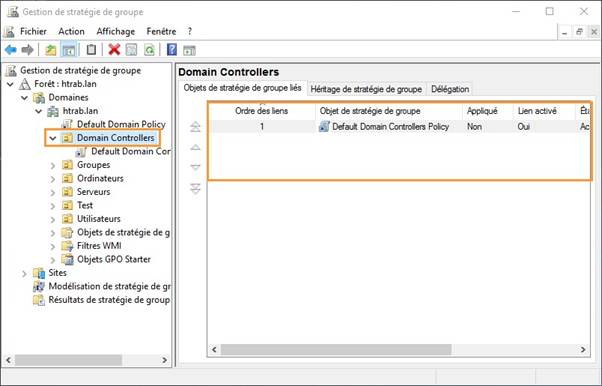Select Résultats de stratégie de groupe node
The width and height of the screenshot is (602, 386).
click(x=109, y=300)
